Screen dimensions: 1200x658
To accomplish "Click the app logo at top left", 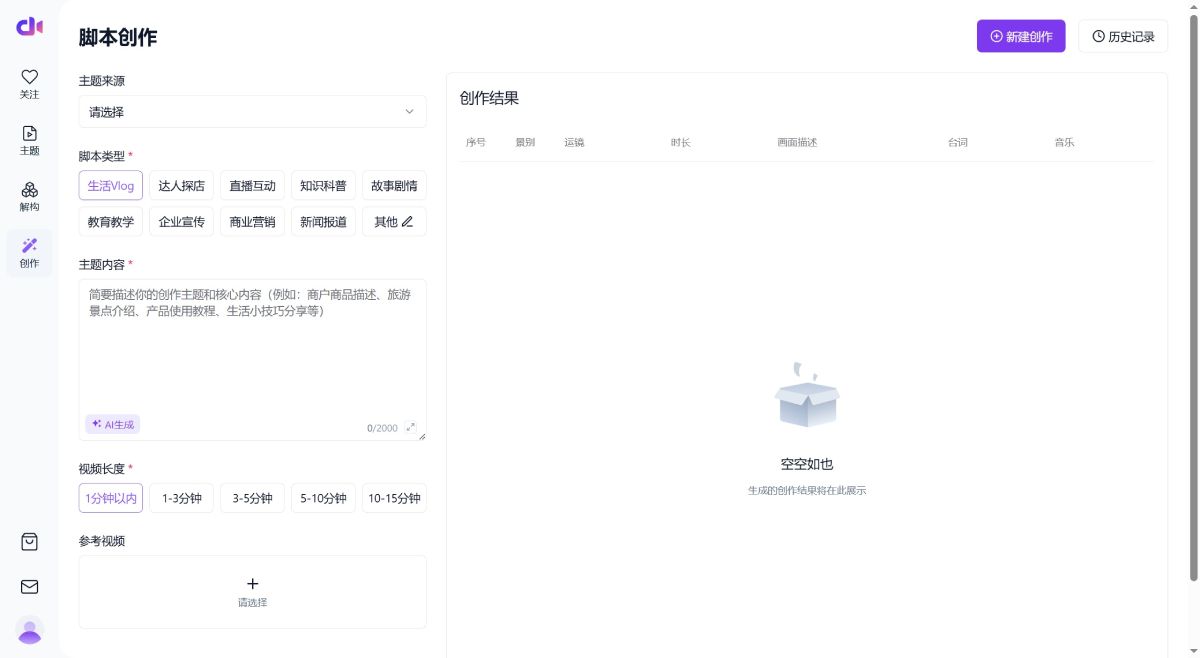I will pyautogui.click(x=29, y=27).
